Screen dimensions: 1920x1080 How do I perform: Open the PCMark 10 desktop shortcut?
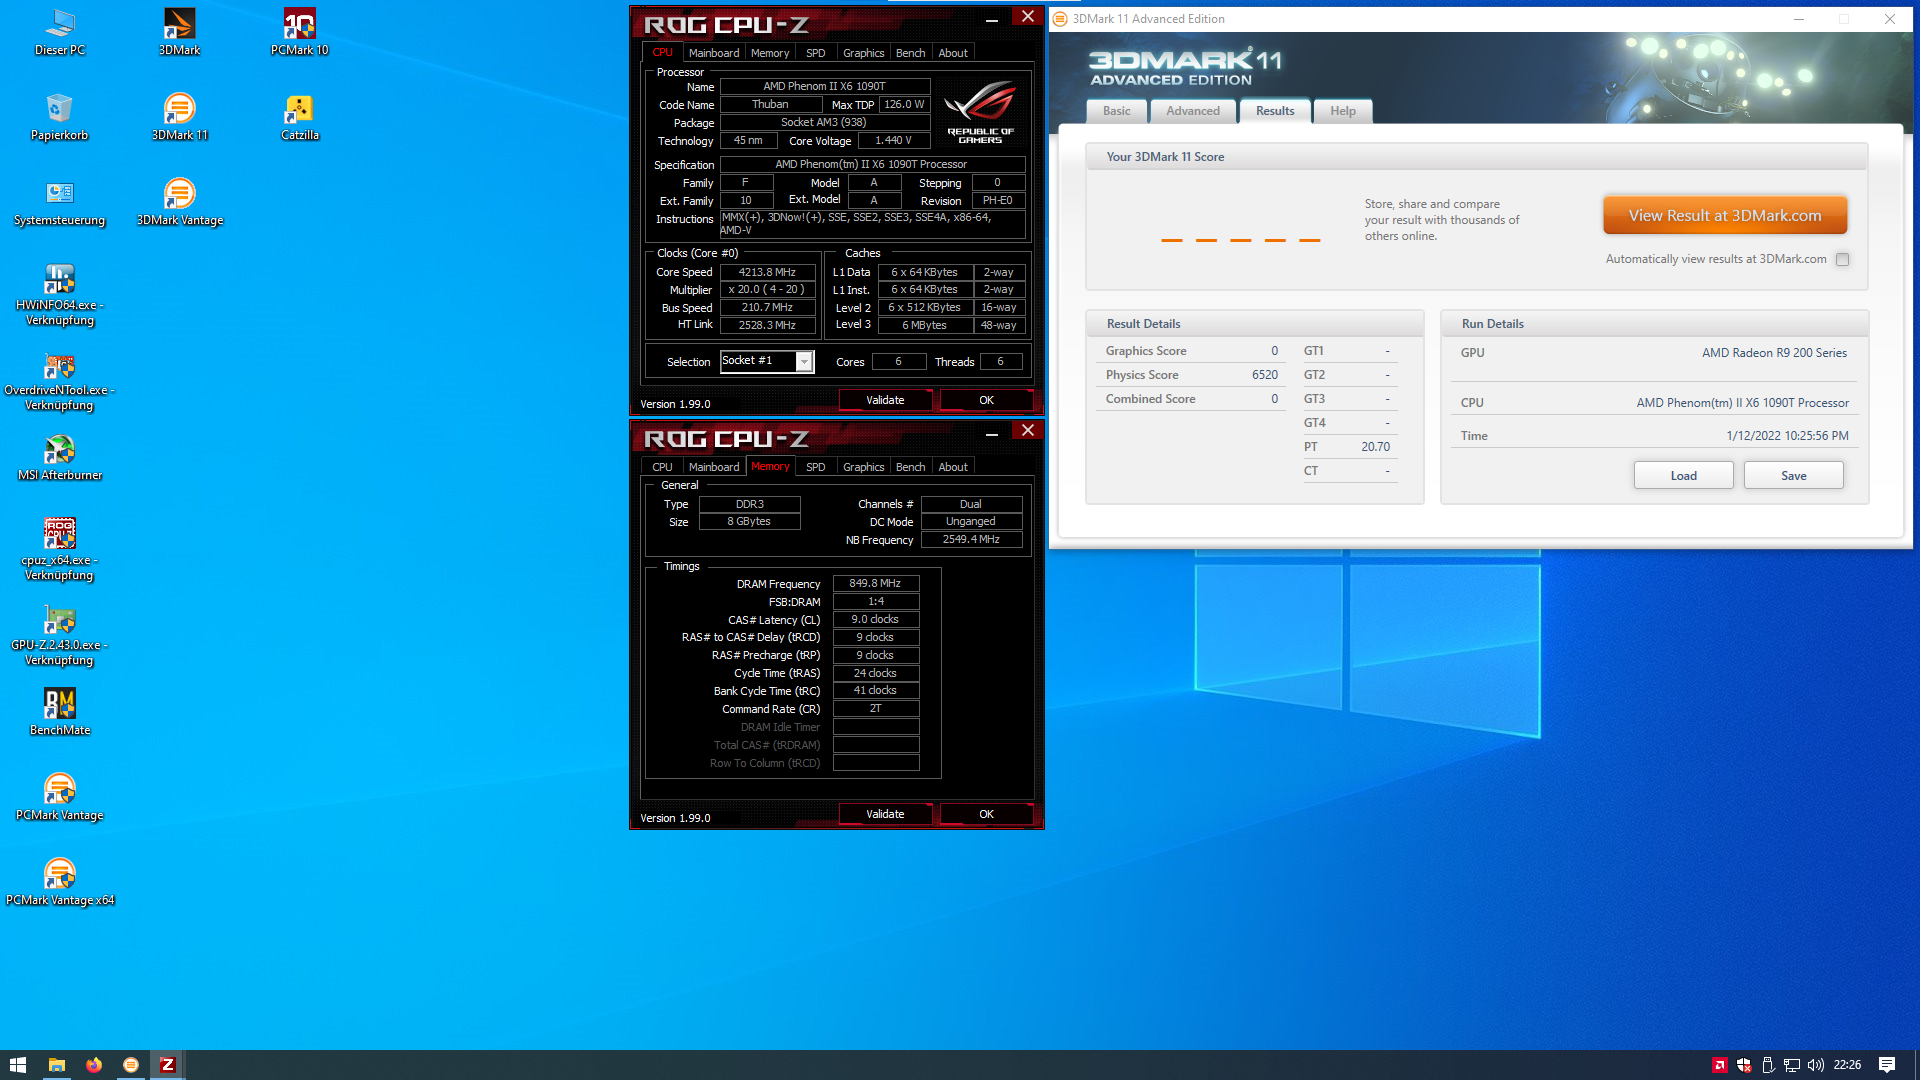(299, 31)
